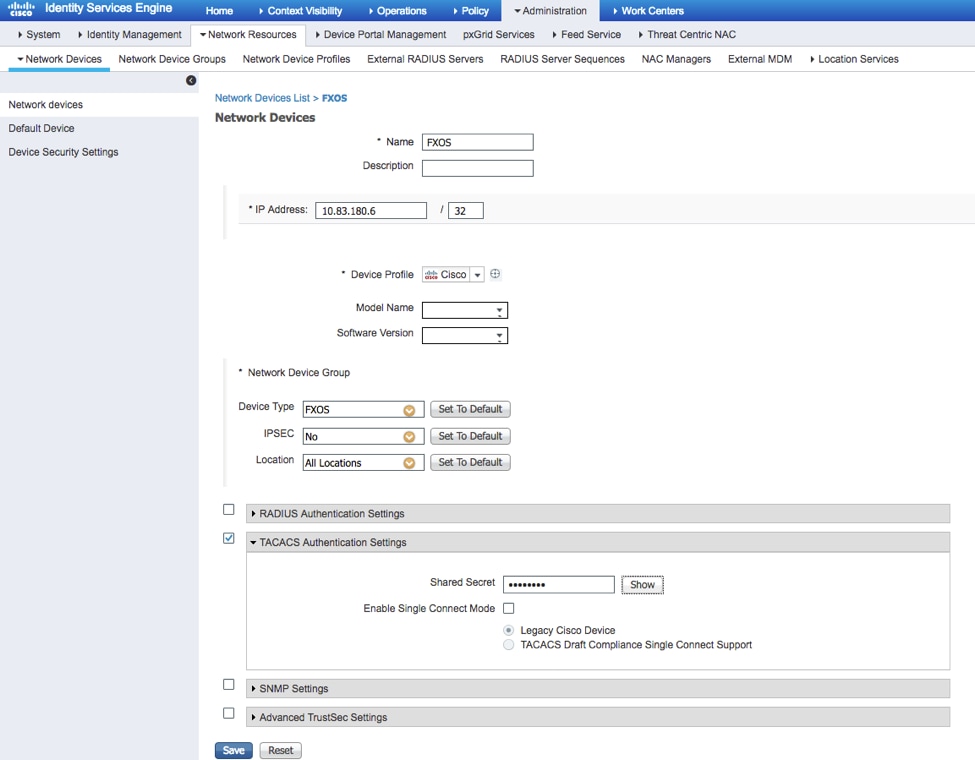Select the Network Devices third-level tab
Image resolution: width=975 pixels, height=760 pixels.
click(59, 59)
